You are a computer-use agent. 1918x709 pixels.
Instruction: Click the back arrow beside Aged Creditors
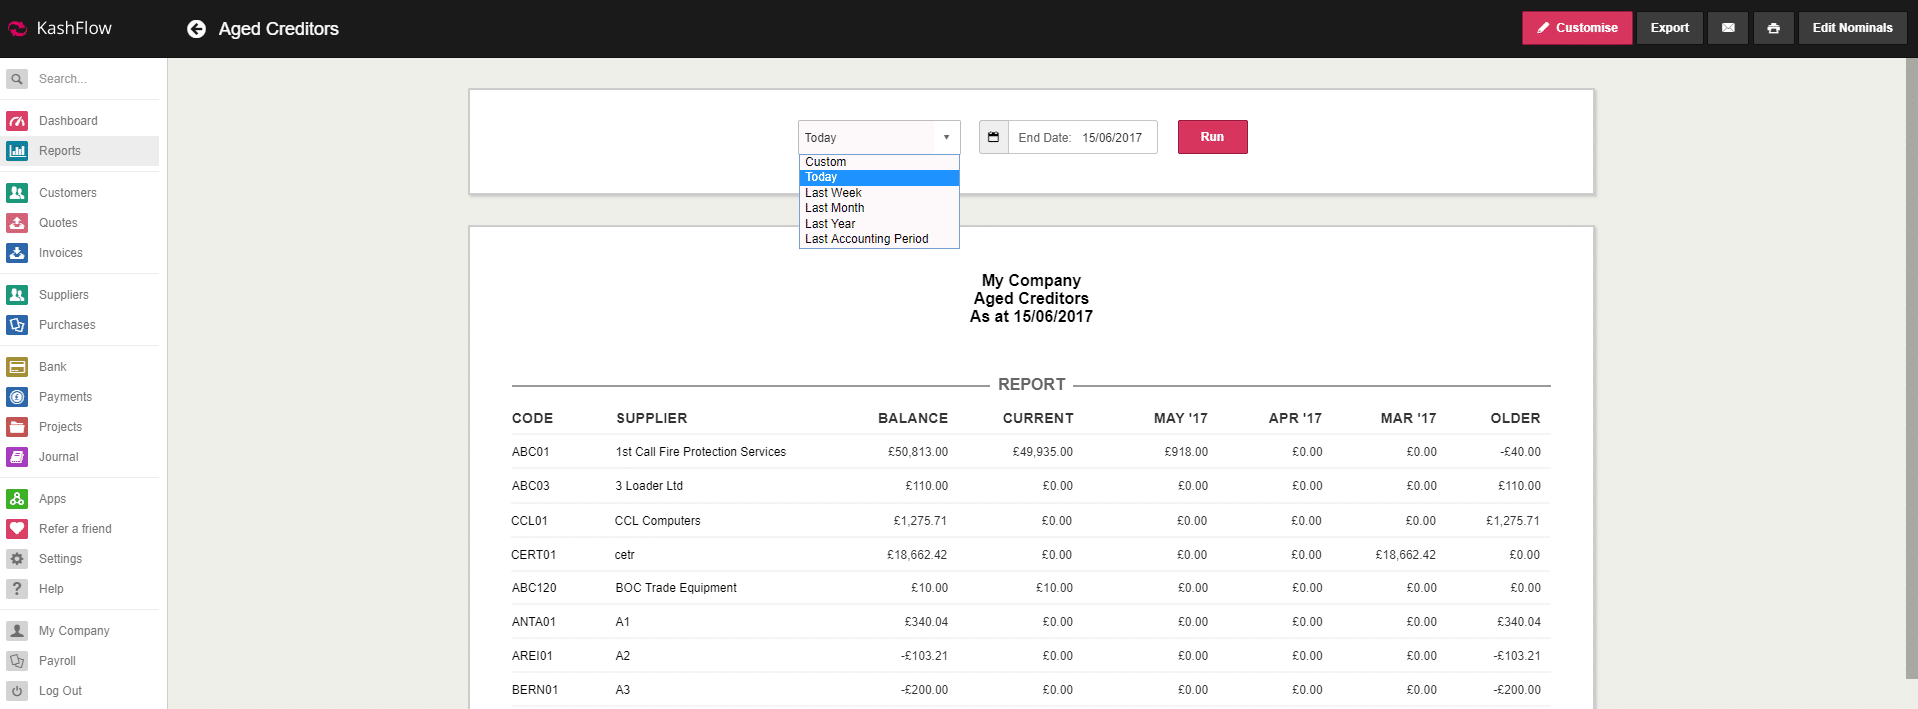pos(196,29)
